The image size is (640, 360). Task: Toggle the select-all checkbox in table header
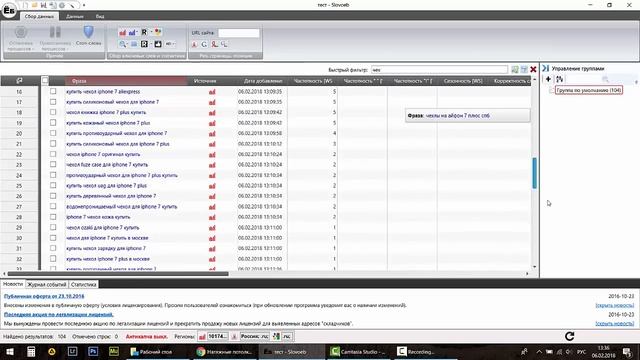(x=45, y=80)
